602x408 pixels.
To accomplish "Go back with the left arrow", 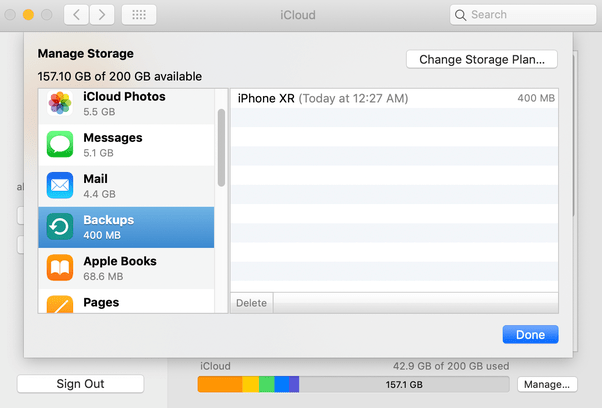I will 76,15.
